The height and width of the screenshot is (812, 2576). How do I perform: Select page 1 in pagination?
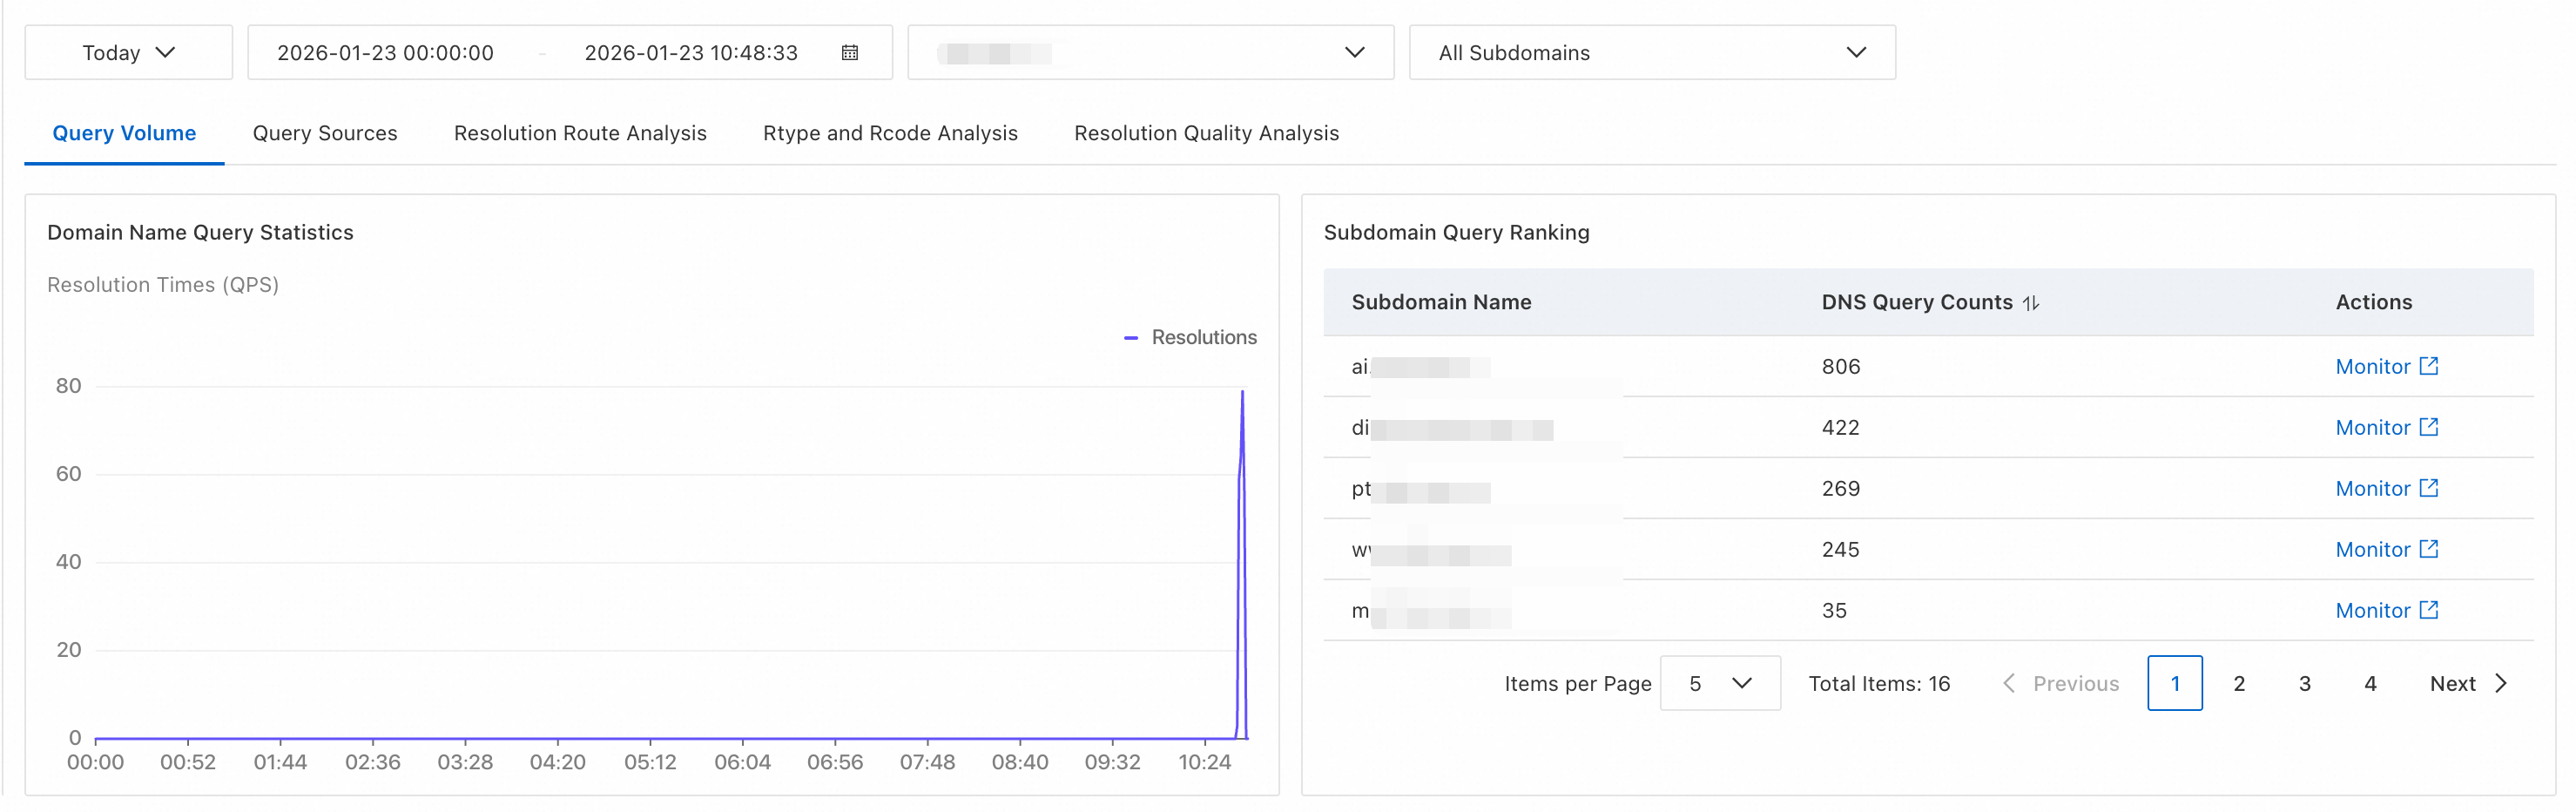point(2175,684)
